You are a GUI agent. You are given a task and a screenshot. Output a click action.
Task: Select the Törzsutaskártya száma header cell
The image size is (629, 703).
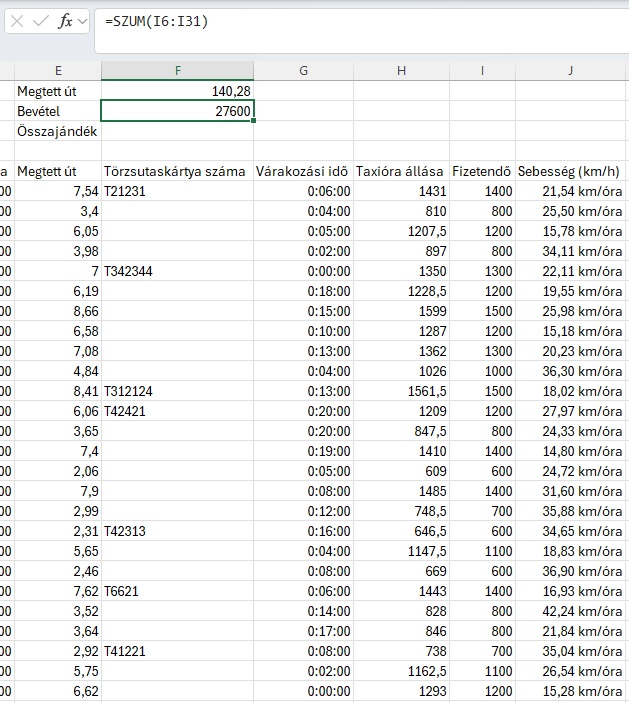pos(178,171)
